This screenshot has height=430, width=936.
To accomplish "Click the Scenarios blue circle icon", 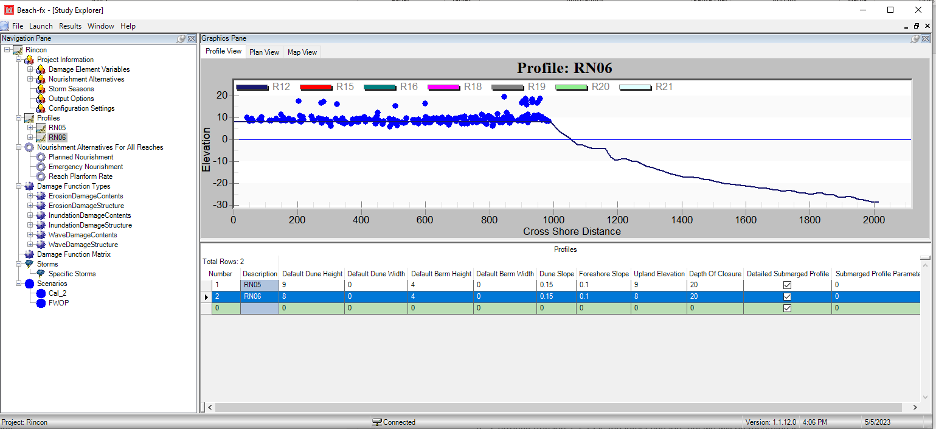I will (29, 284).
